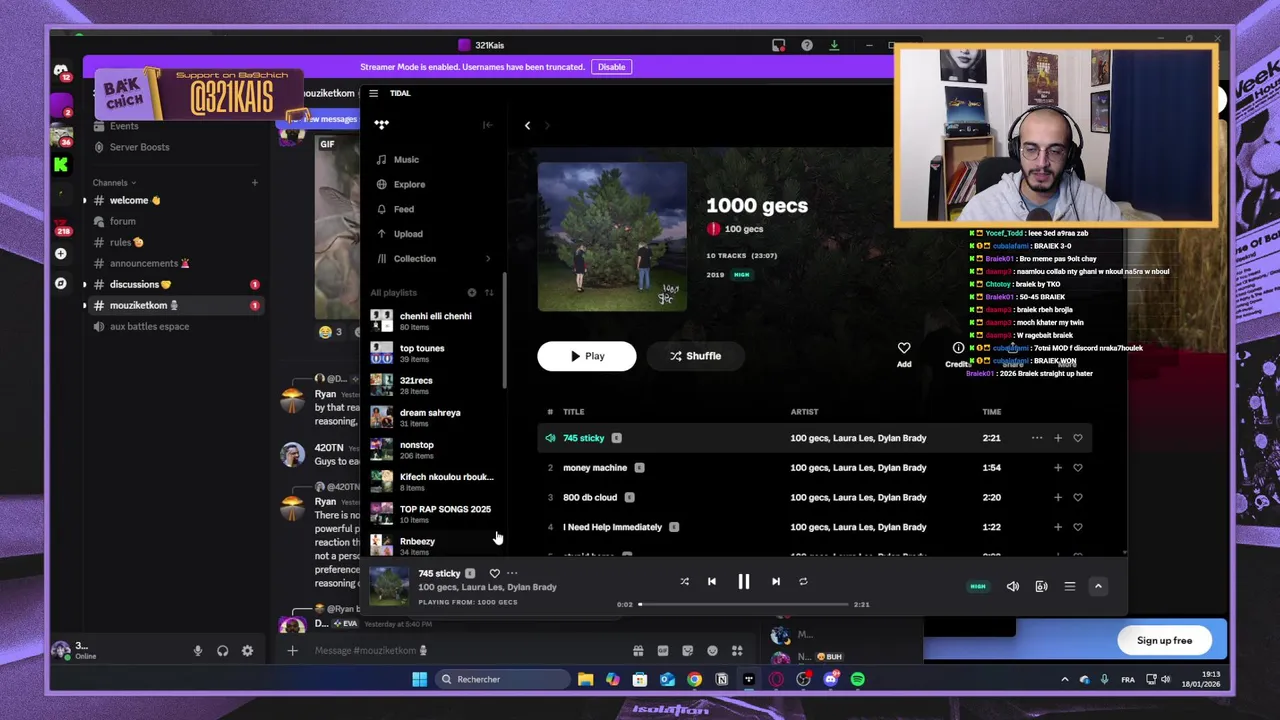Click the Sign up free button
The image size is (1280, 720).
(x=1164, y=641)
